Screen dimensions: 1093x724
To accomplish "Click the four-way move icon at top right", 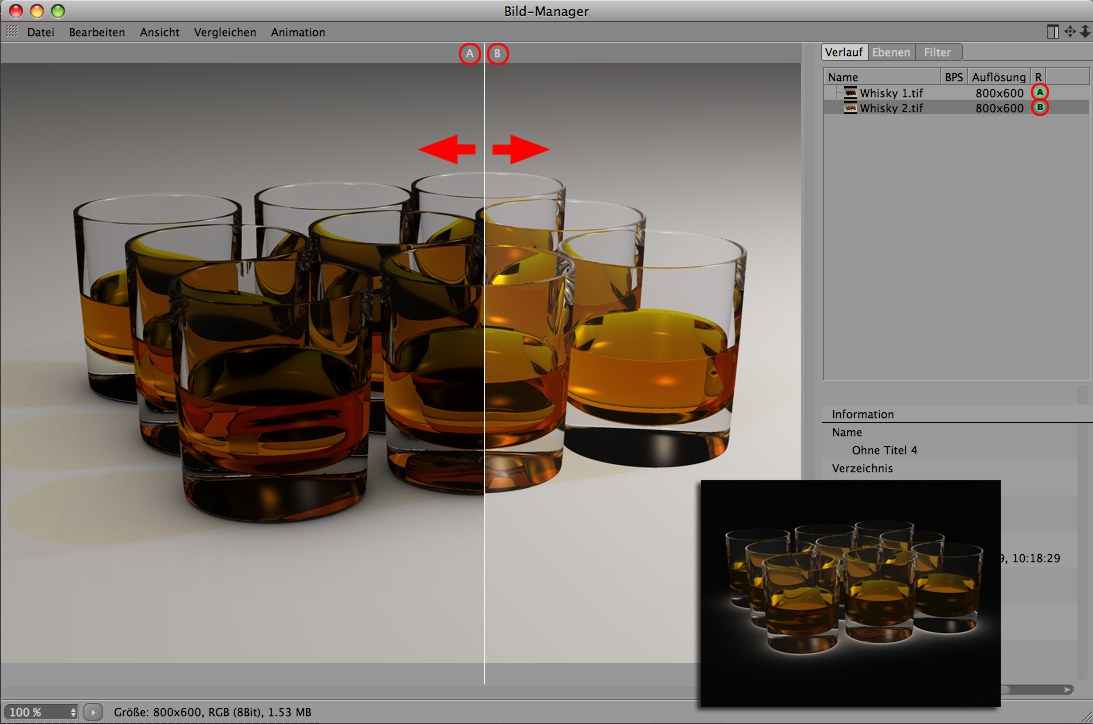I will point(1069,32).
